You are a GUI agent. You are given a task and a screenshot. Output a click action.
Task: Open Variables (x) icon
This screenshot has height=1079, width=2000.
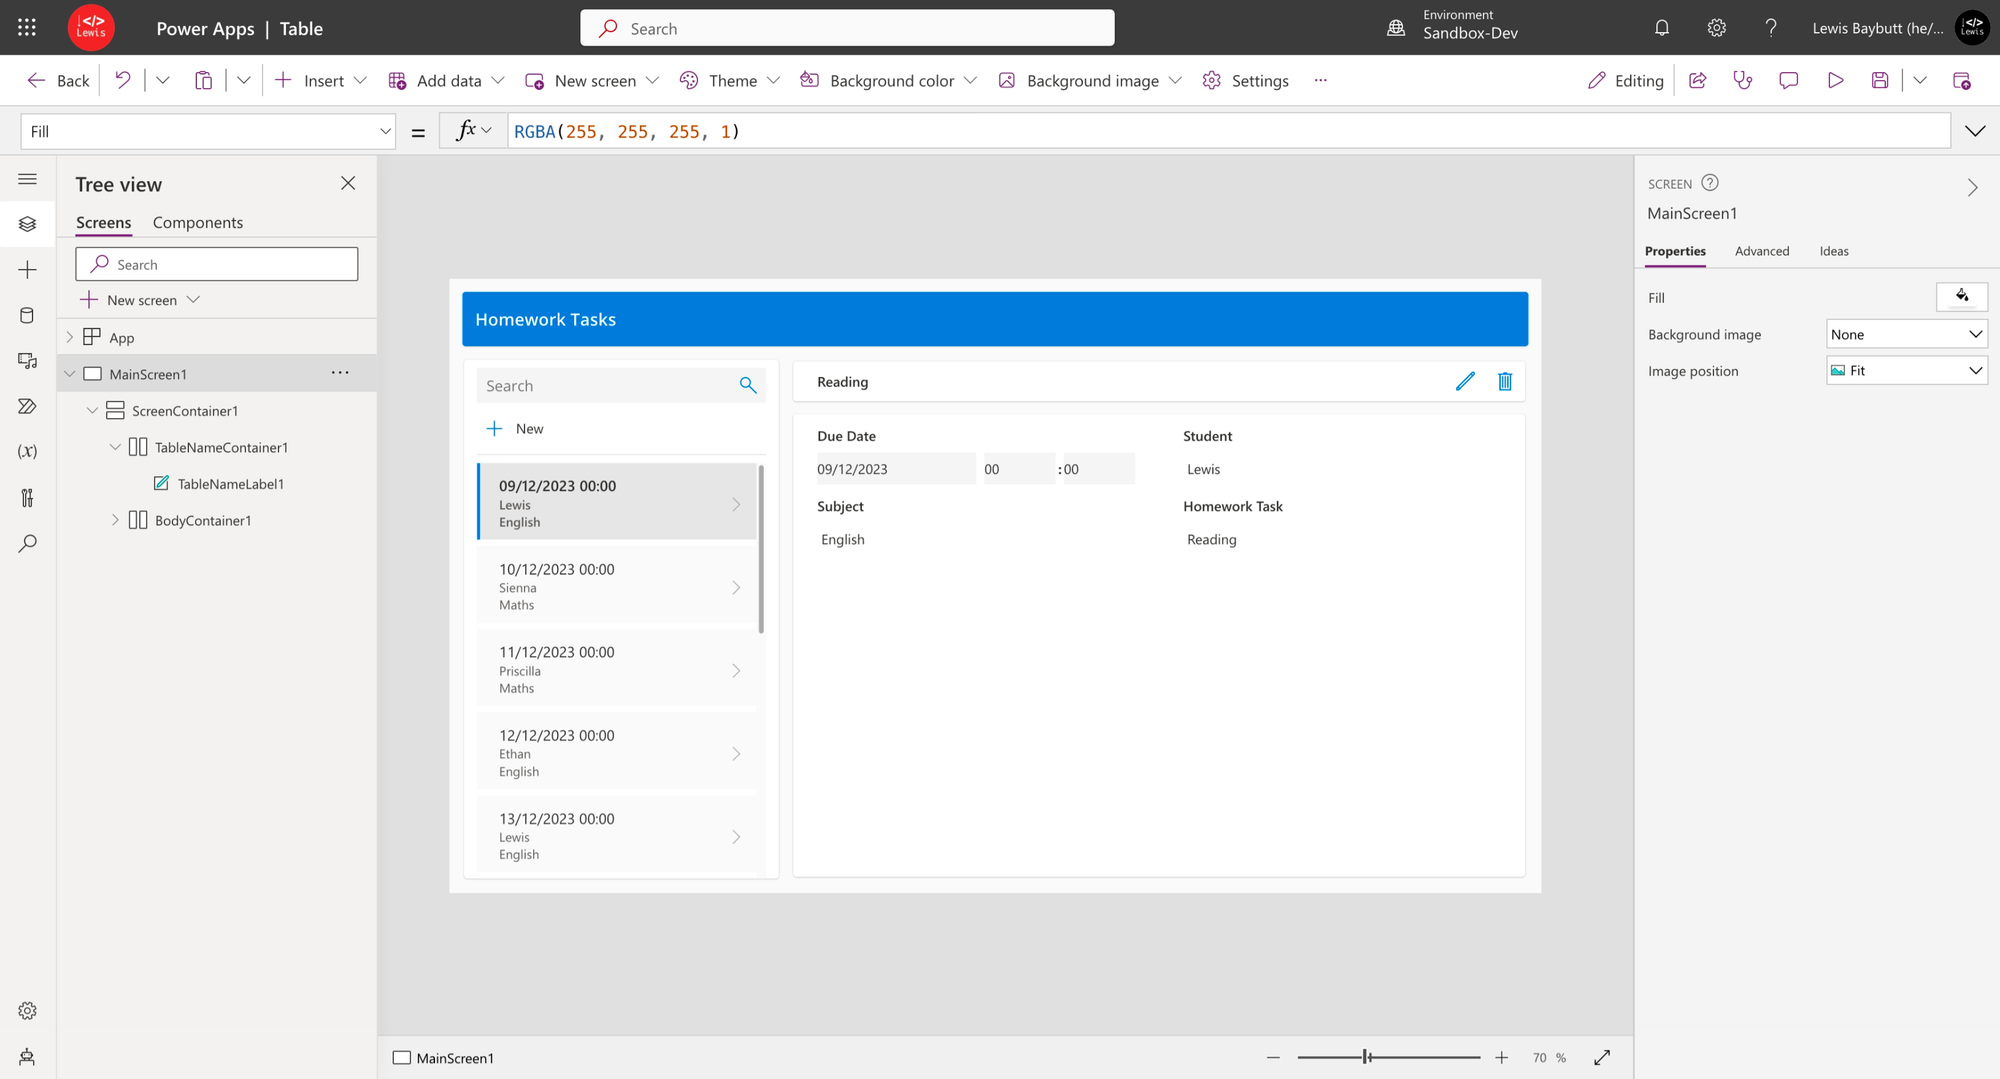(x=27, y=452)
